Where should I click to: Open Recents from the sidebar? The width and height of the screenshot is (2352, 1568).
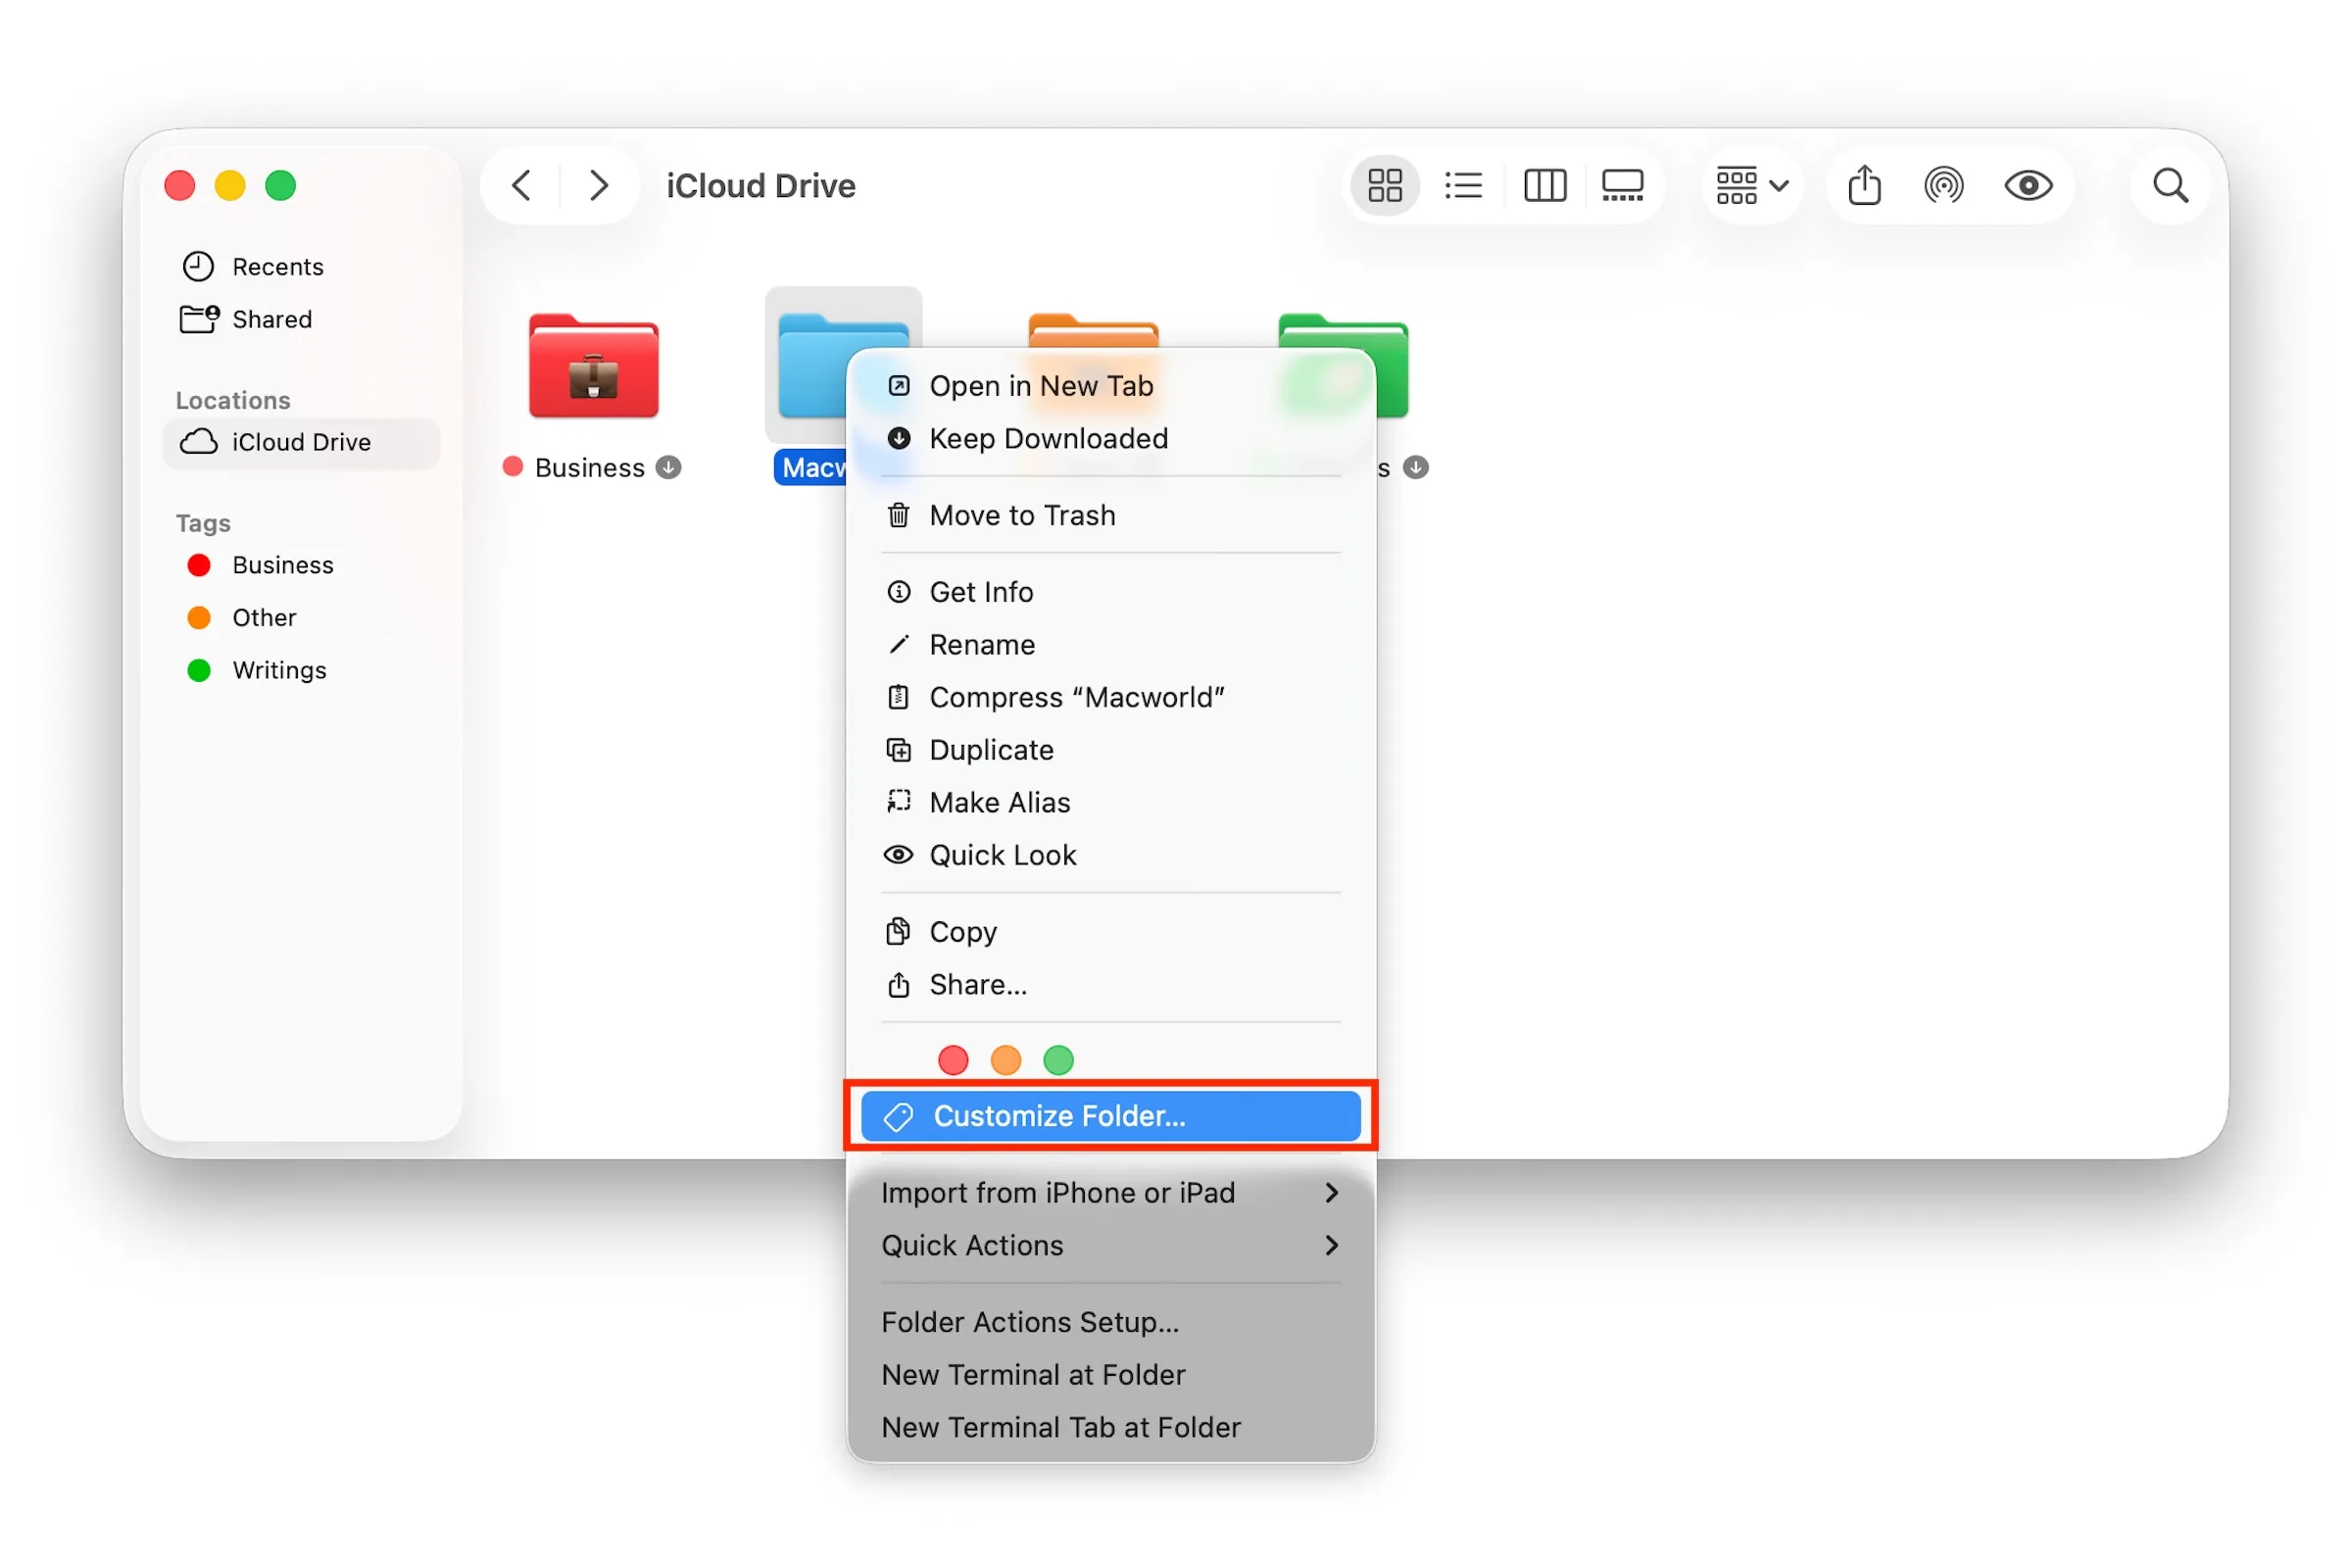(277, 266)
